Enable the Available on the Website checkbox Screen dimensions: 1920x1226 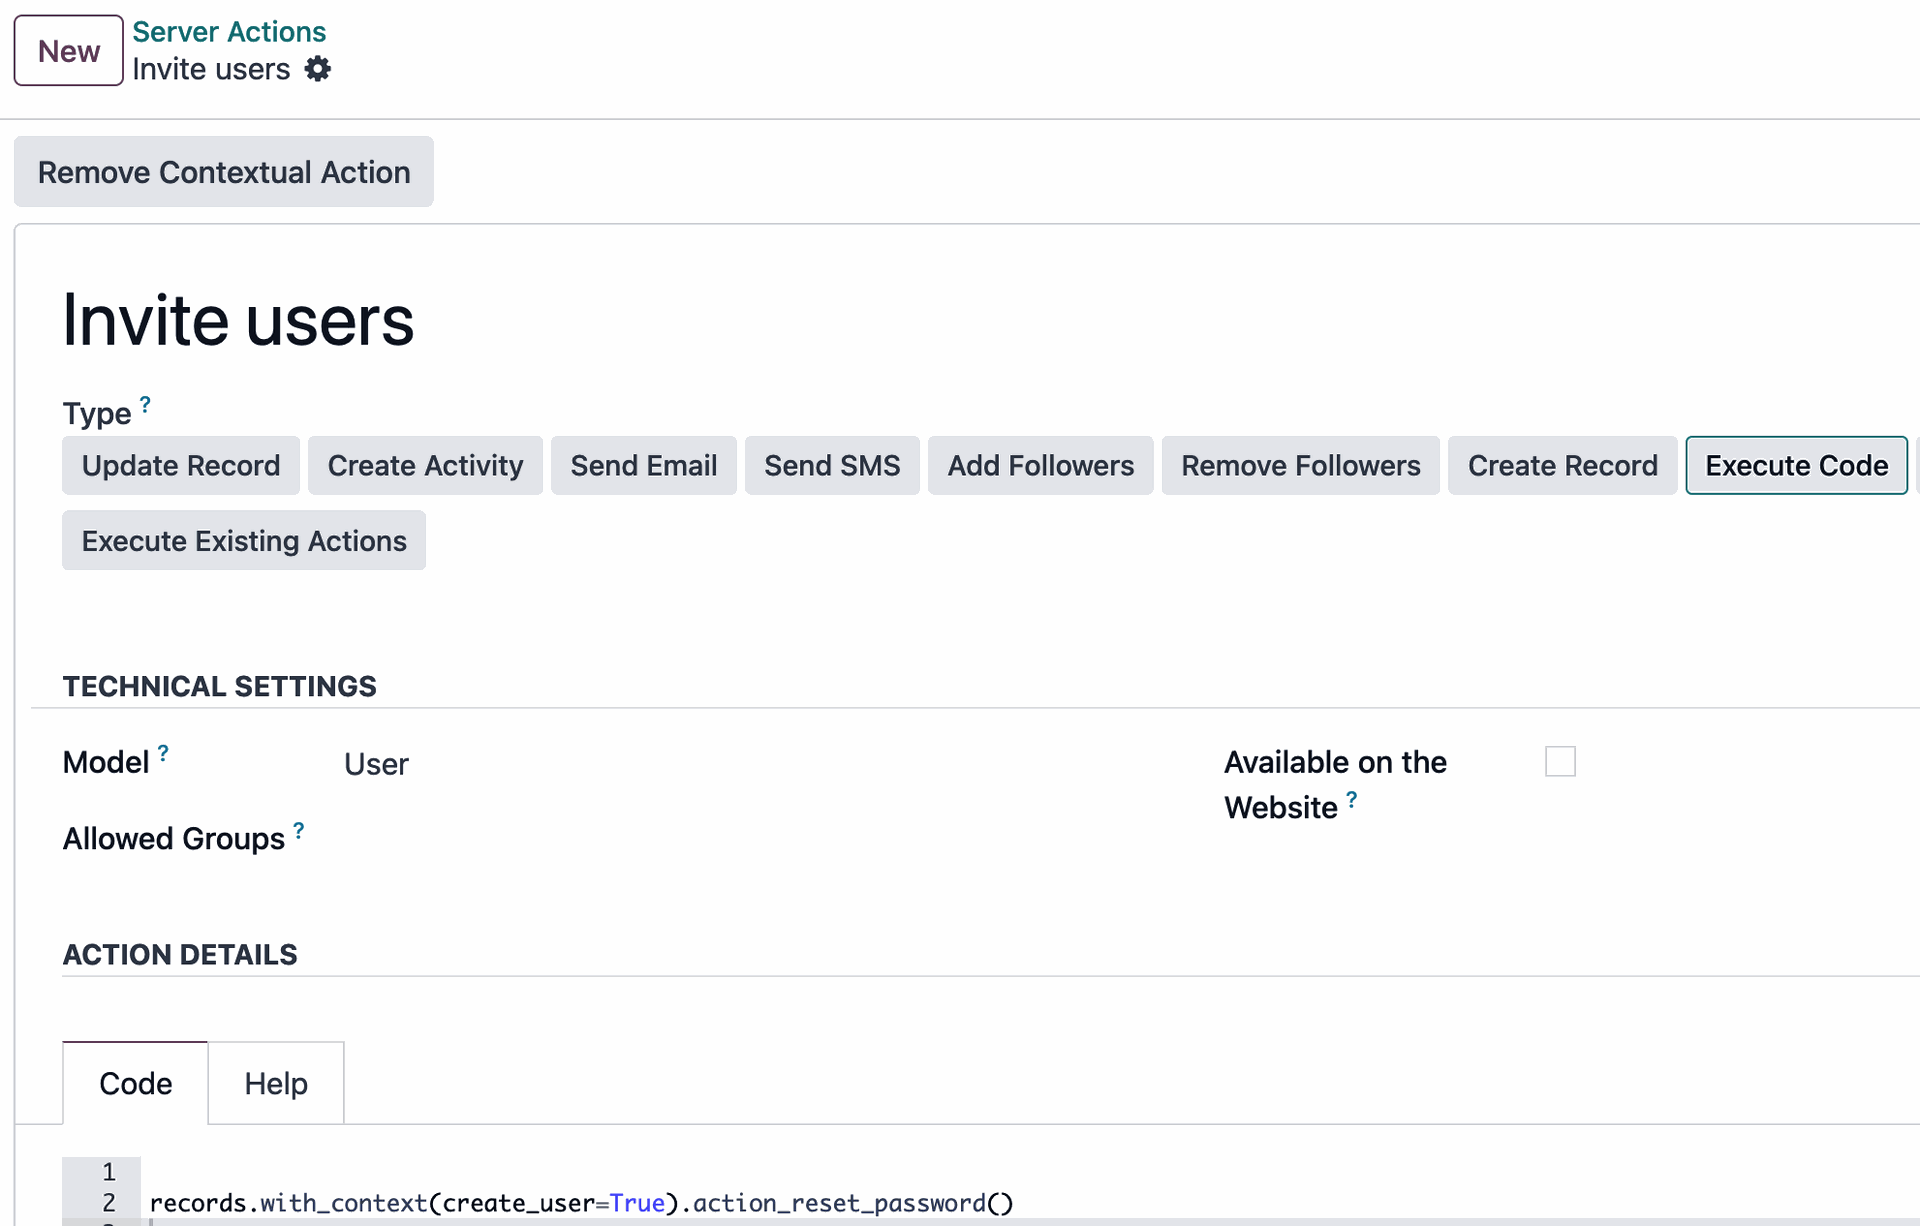coord(1560,761)
